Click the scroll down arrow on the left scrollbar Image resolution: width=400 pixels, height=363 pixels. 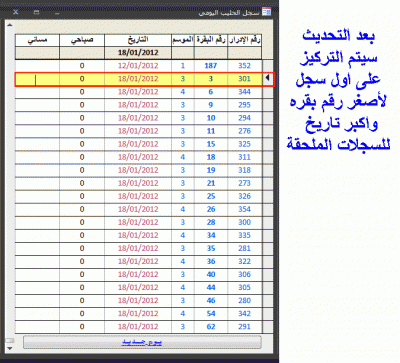click(x=10, y=348)
